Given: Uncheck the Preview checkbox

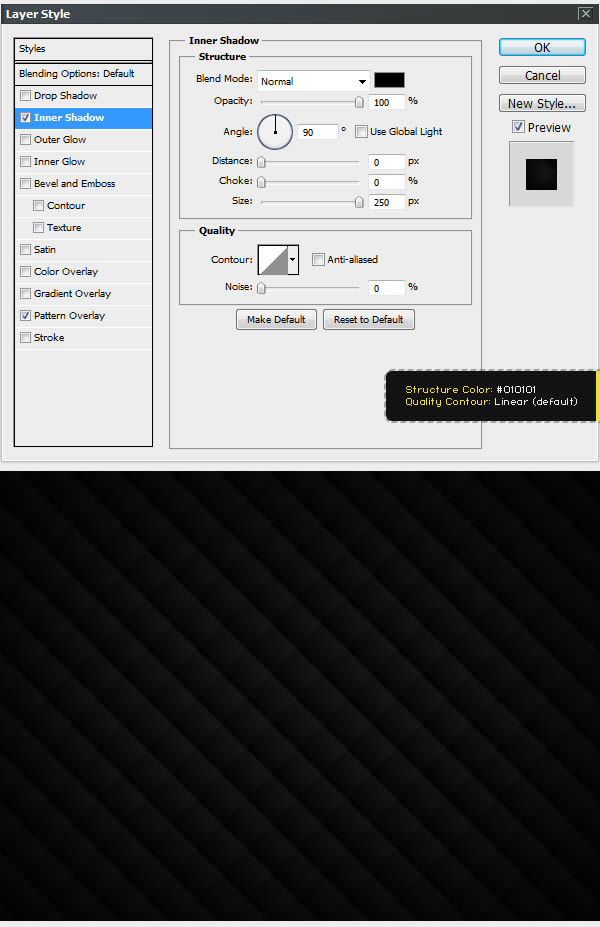Looking at the screenshot, I should point(518,127).
